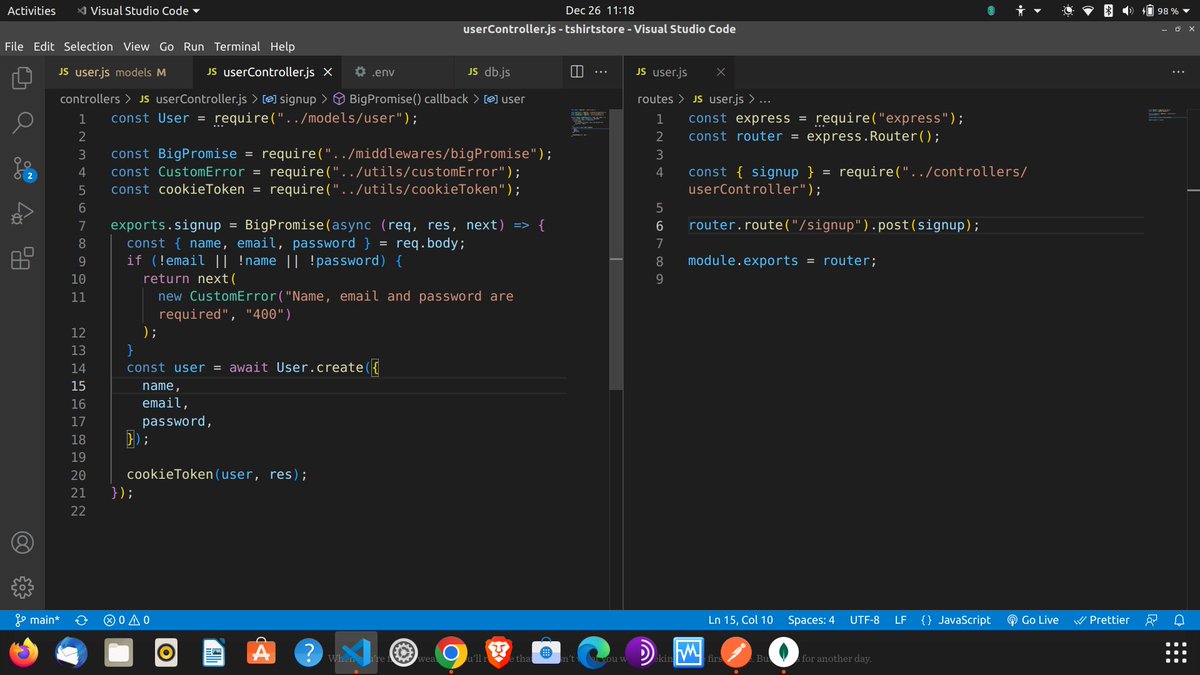The image size is (1200, 675).
Task: Click the controllers breadcrumb segment
Action: click(90, 99)
